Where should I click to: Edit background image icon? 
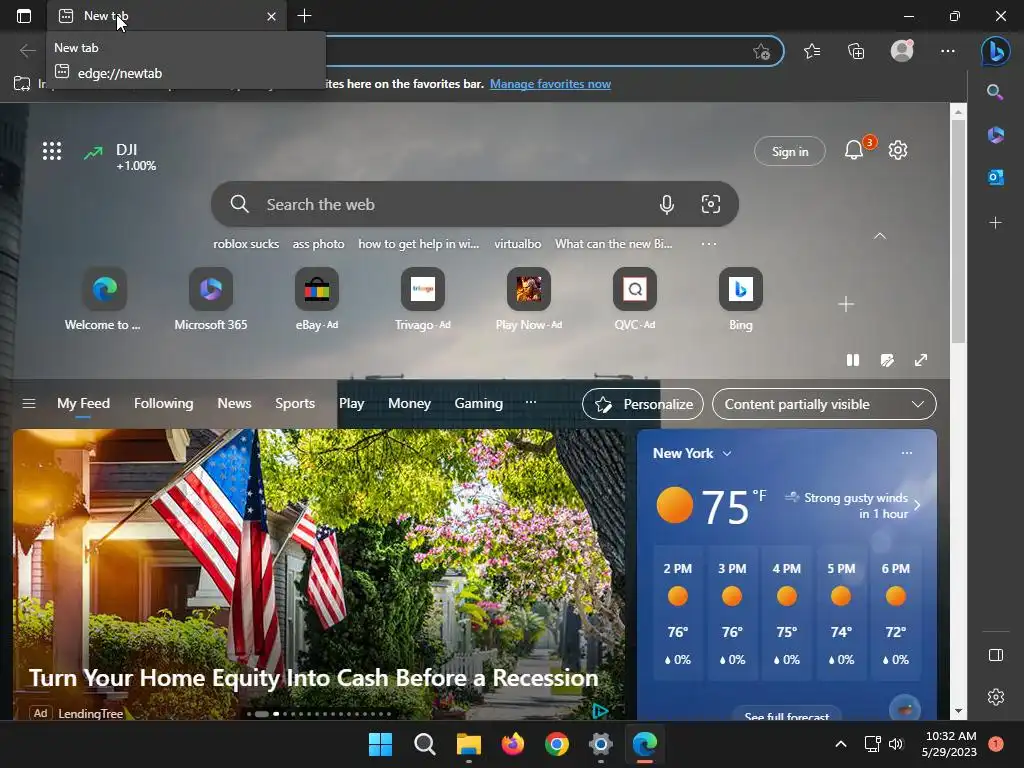click(887, 360)
